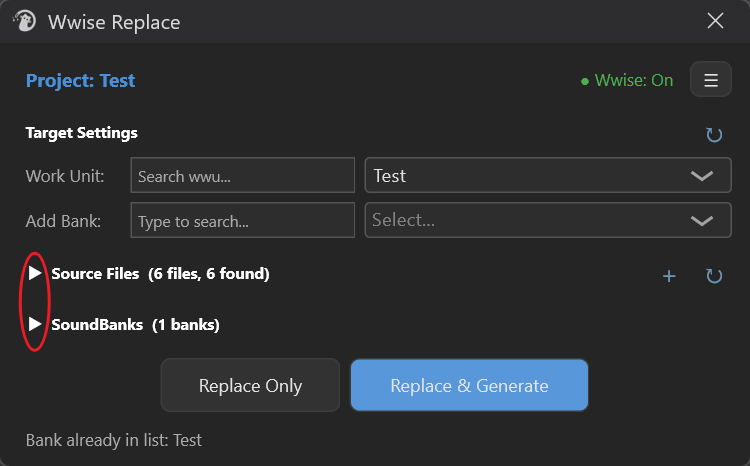750x466 pixels.
Task: Click the 'Bank already in list: Test' status
Action: [114, 440]
